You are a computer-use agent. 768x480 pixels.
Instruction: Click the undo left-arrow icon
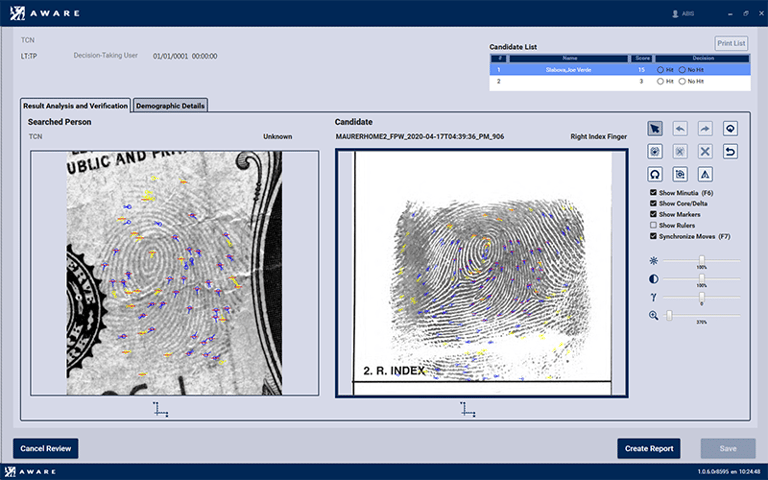680,128
